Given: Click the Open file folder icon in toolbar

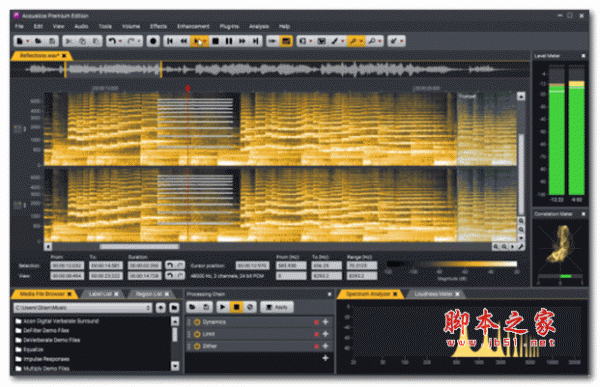Looking at the screenshot, I should pos(38,41).
